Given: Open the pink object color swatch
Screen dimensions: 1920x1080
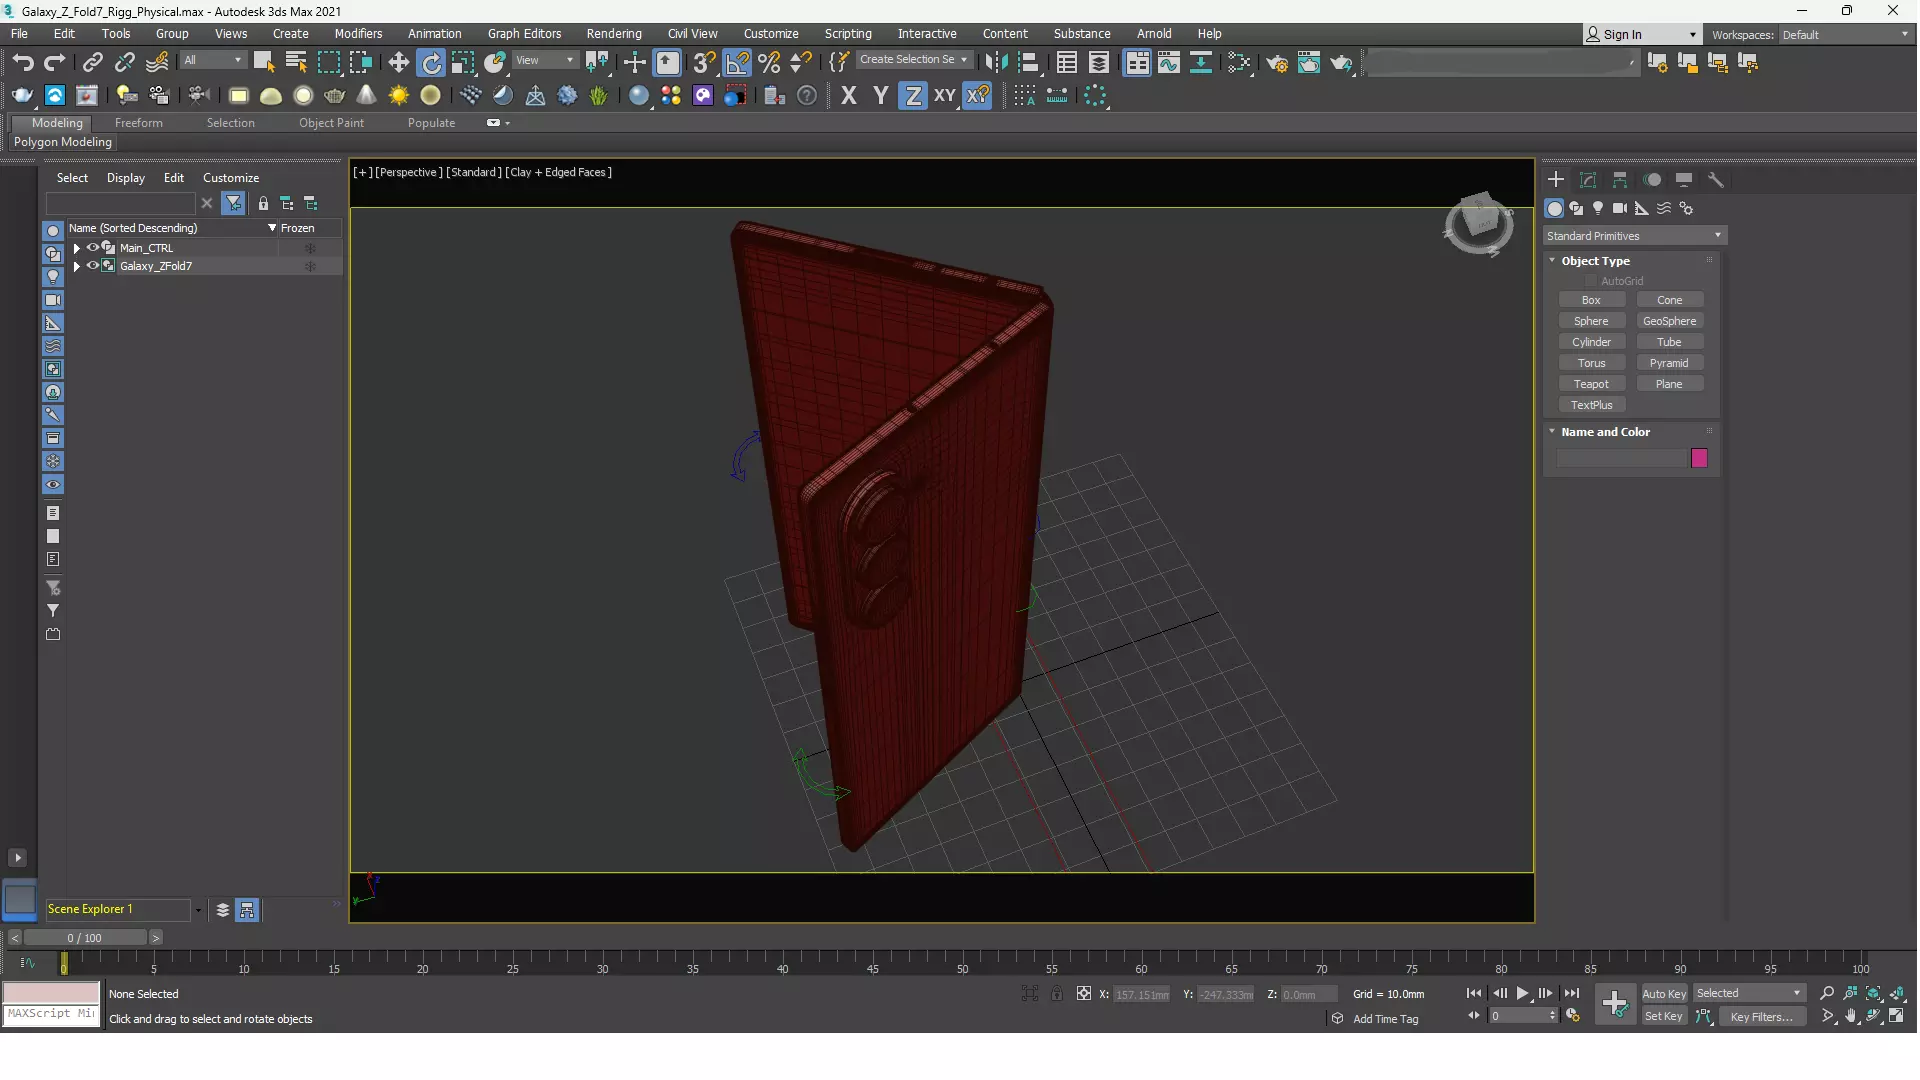Looking at the screenshot, I should point(1699,458).
